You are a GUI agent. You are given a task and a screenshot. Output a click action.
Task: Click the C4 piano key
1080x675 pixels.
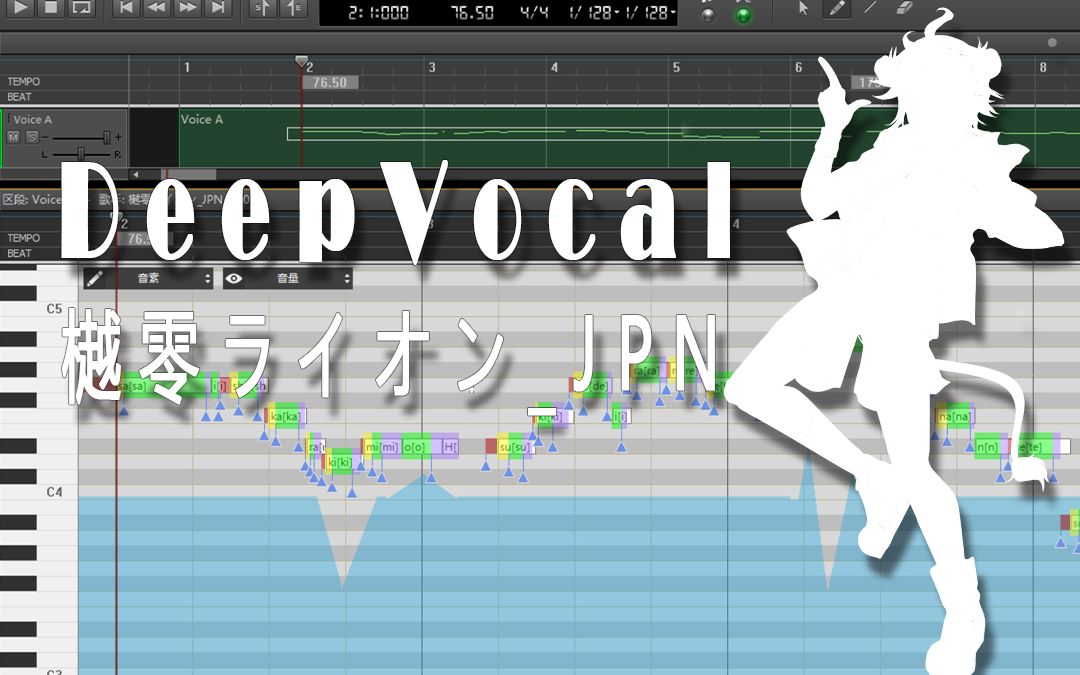click(x=39, y=492)
